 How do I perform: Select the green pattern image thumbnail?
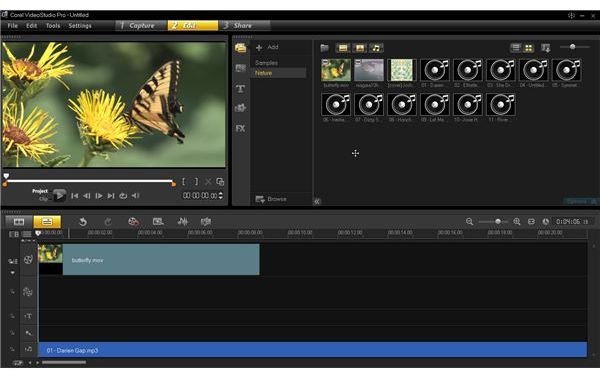tap(402, 70)
